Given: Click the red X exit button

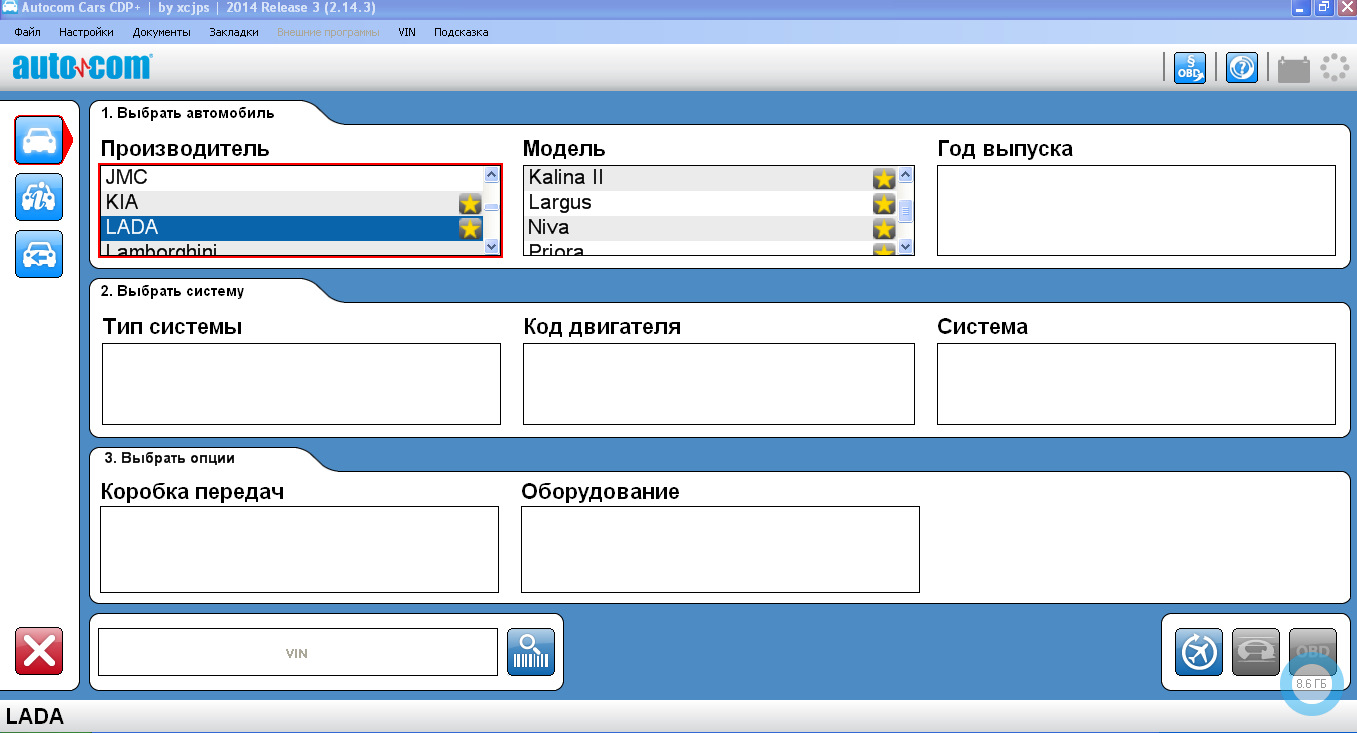Looking at the screenshot, I should [x=39, y=651].
